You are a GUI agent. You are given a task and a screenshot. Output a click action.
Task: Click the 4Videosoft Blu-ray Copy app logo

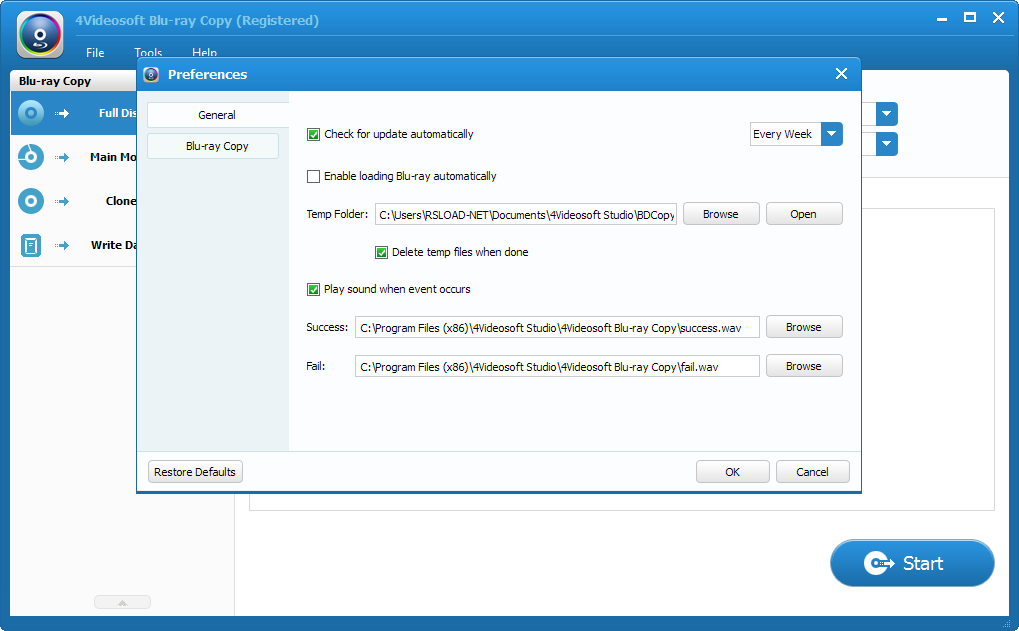tap(40, 34)
